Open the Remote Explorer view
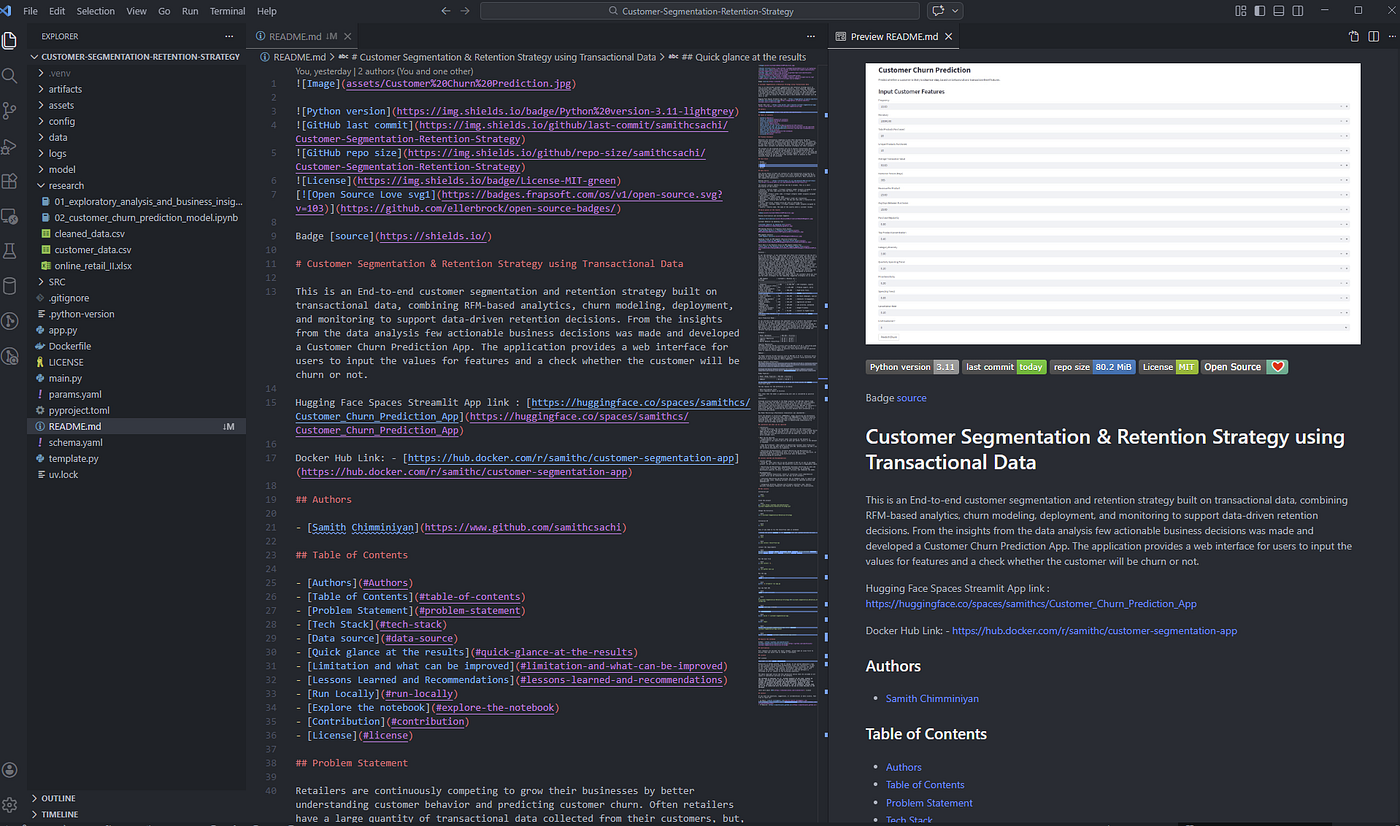The image size is (1400, 826). 10,216
